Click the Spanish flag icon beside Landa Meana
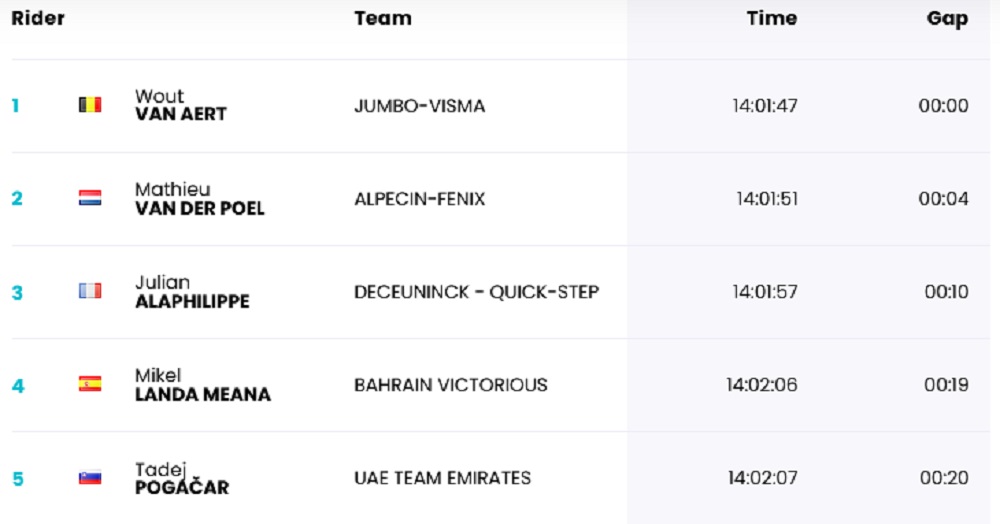The width and height of the screenshot is (1000, 524). coord(90,384)
